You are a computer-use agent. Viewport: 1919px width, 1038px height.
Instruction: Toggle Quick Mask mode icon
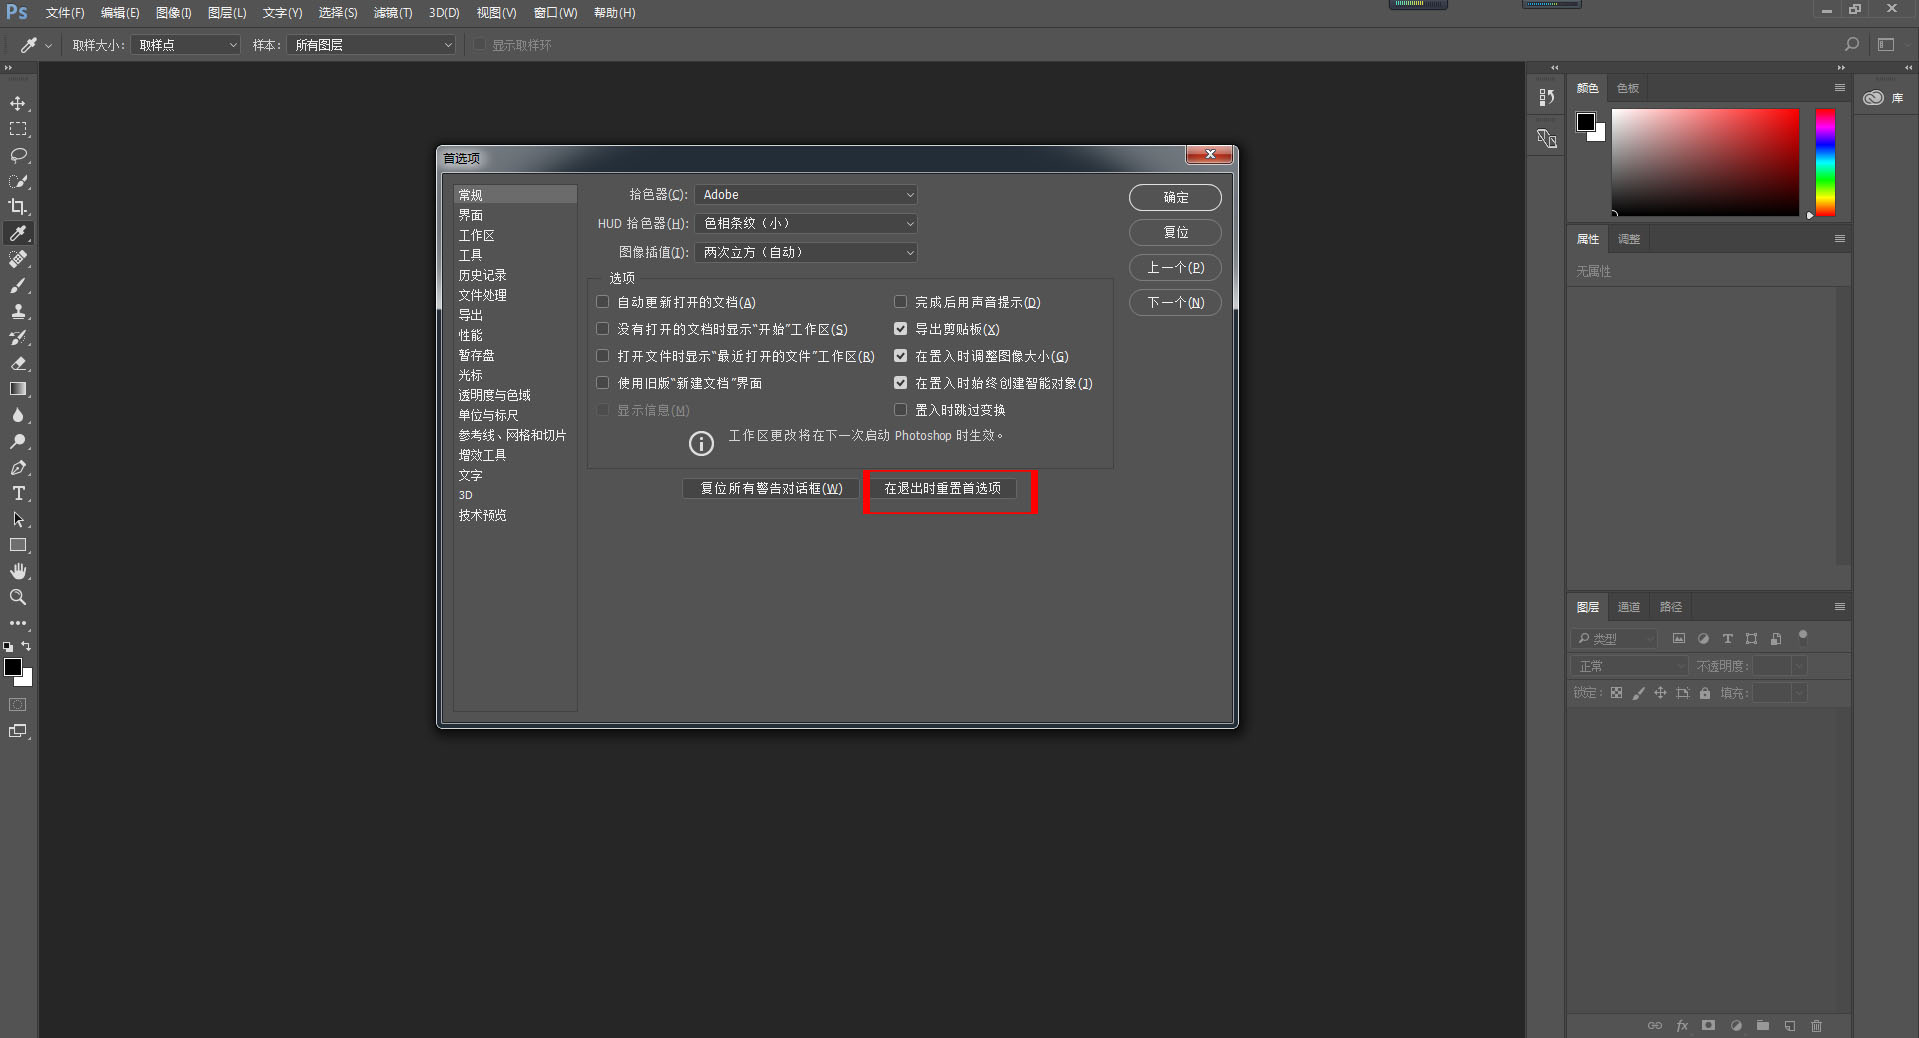point(18,705)
